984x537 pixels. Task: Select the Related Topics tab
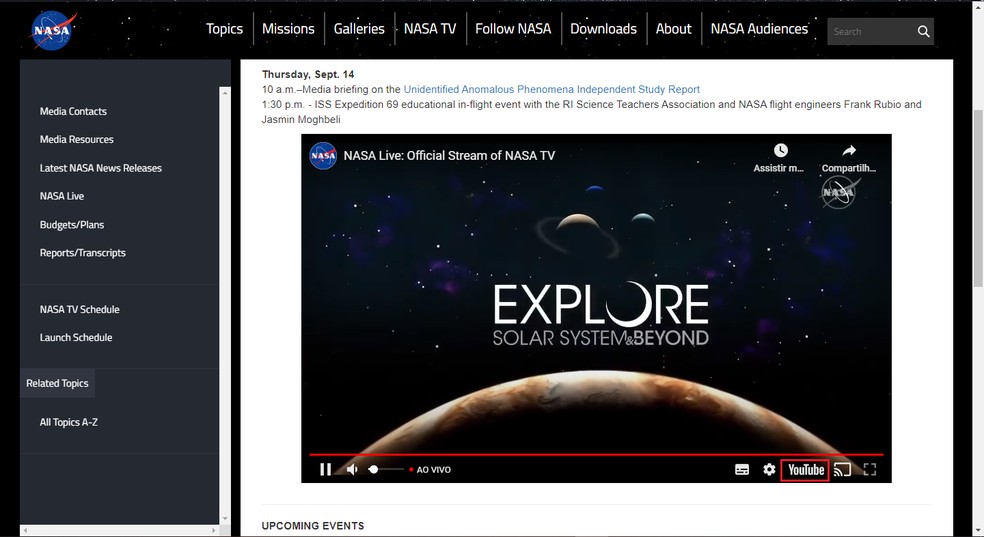(x=57, y=383)
